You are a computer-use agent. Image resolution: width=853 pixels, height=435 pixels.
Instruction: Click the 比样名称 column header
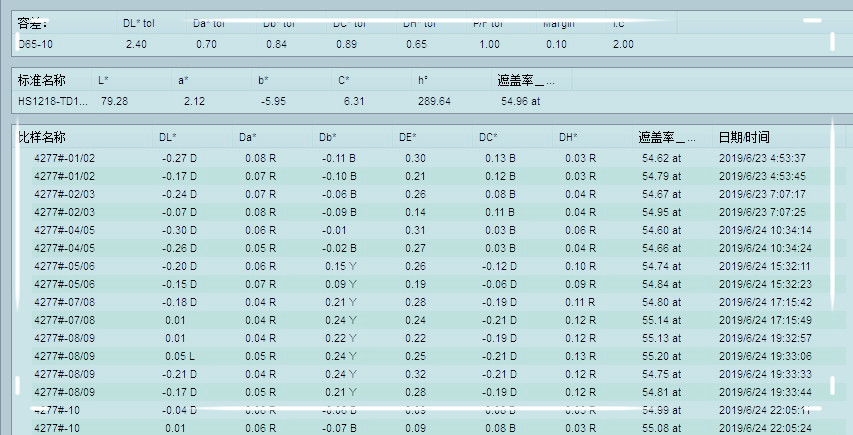[x=42, y=137]
